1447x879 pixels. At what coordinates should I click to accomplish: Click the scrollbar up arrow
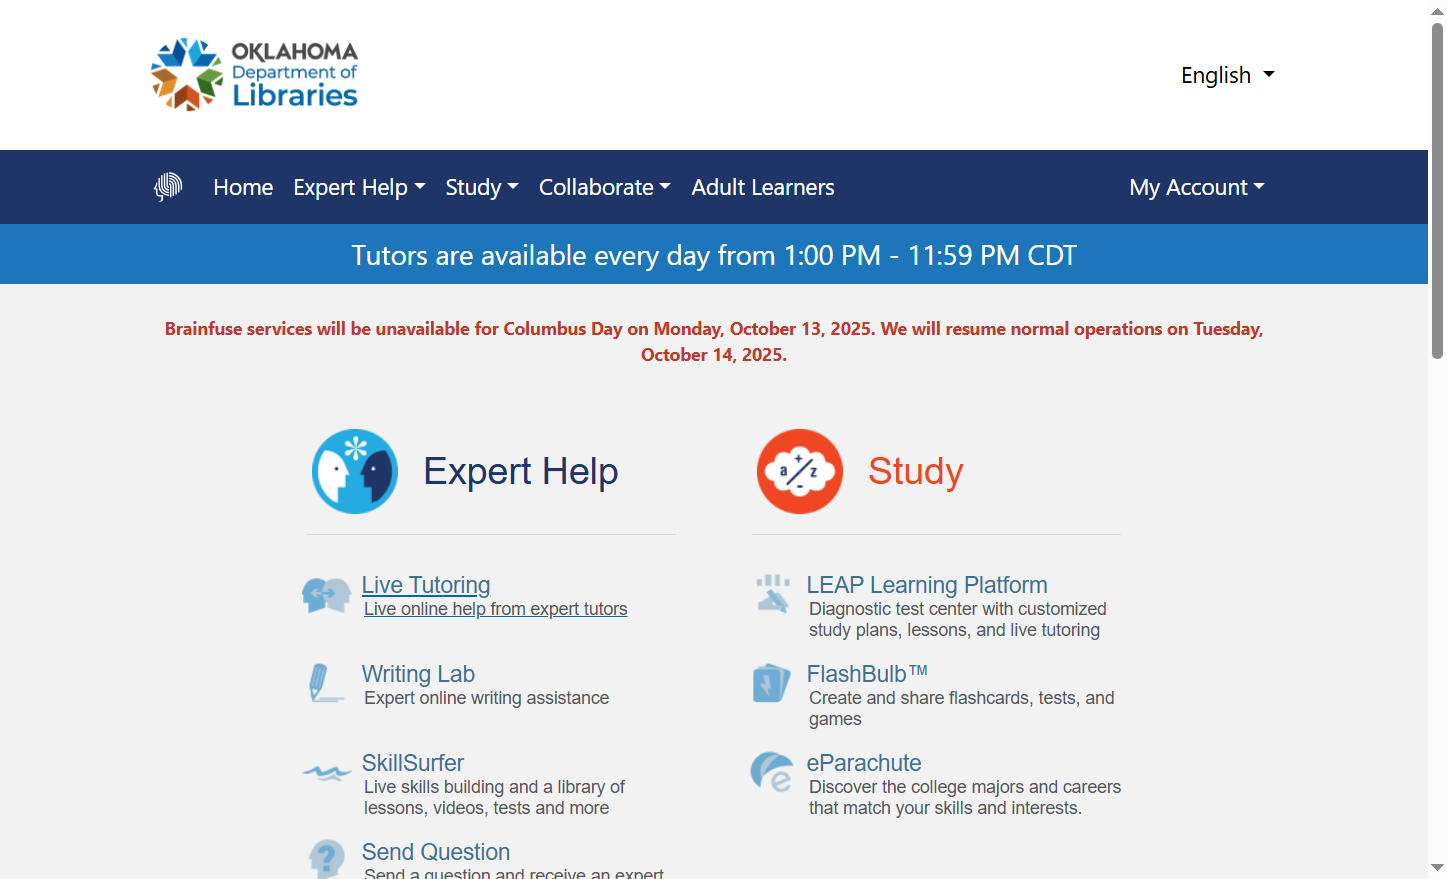click(1437, 10)
